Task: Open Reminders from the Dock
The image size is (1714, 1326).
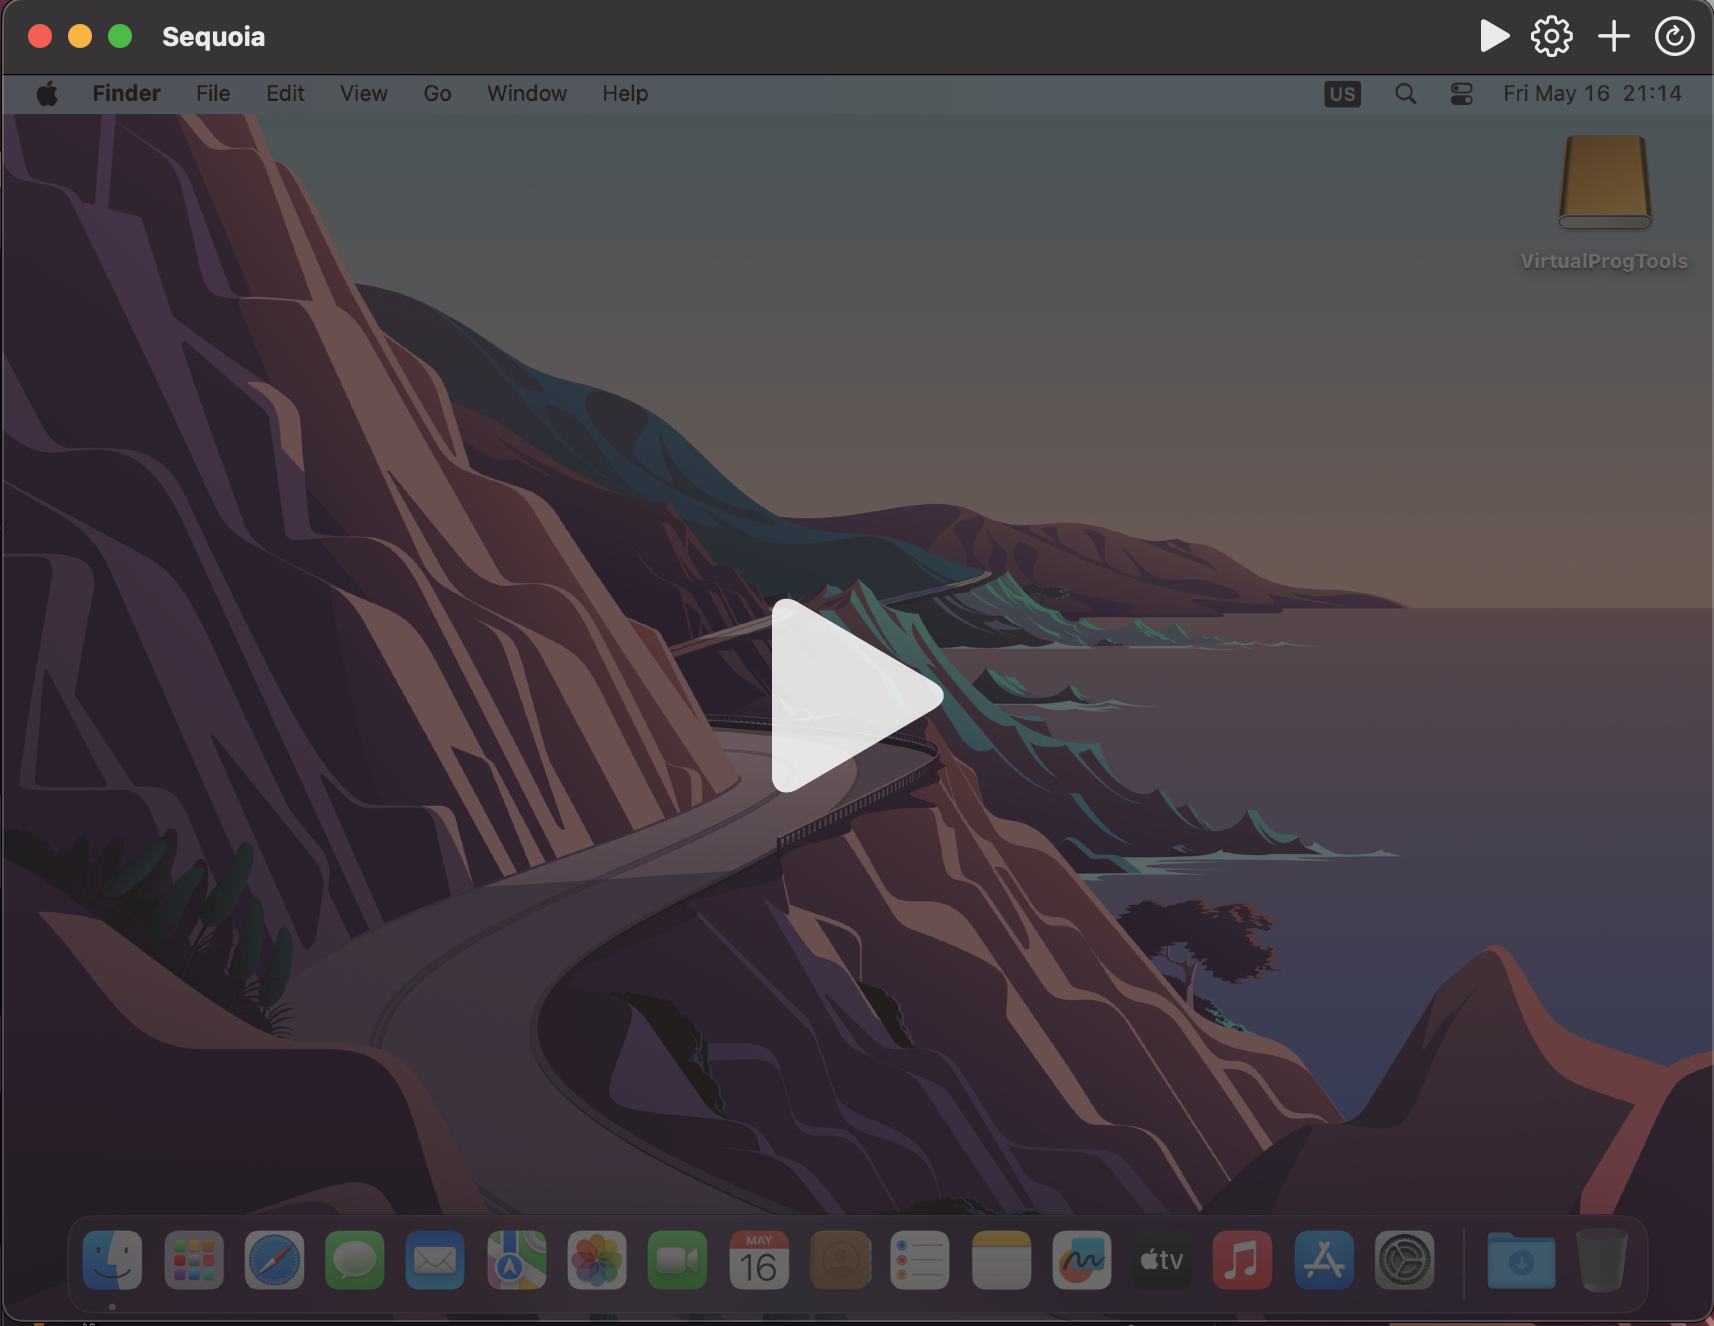Action: coord(920,1260)
